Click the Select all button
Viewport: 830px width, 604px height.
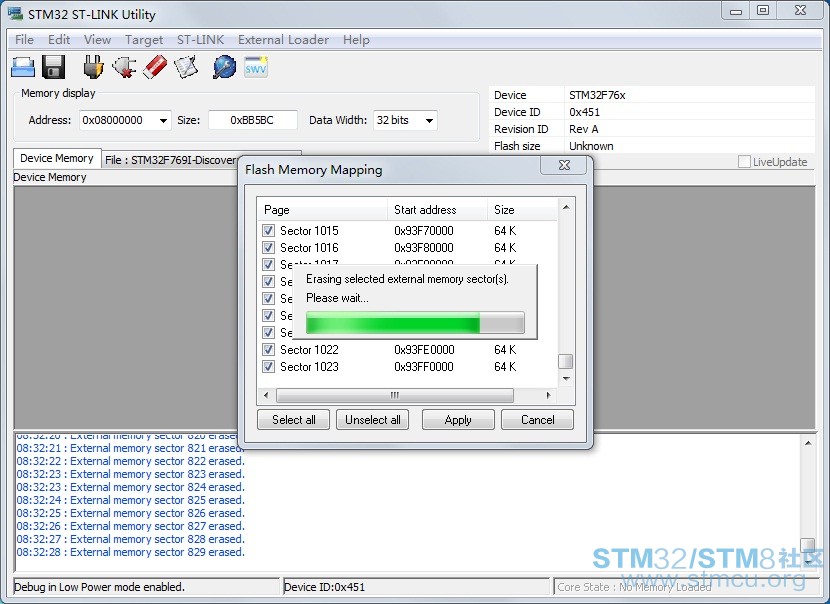(293, 420)
